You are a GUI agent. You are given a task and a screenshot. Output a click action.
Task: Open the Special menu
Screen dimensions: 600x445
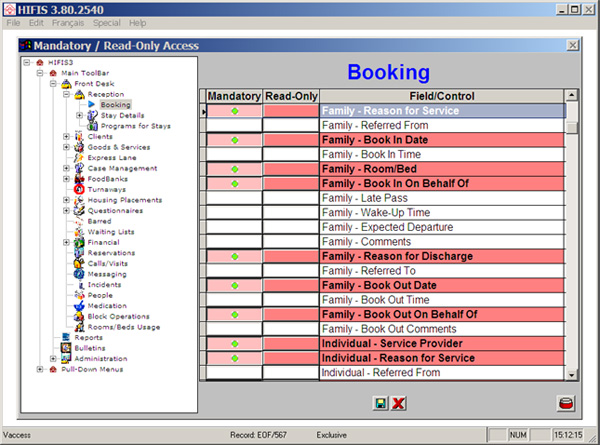point(107,22)
